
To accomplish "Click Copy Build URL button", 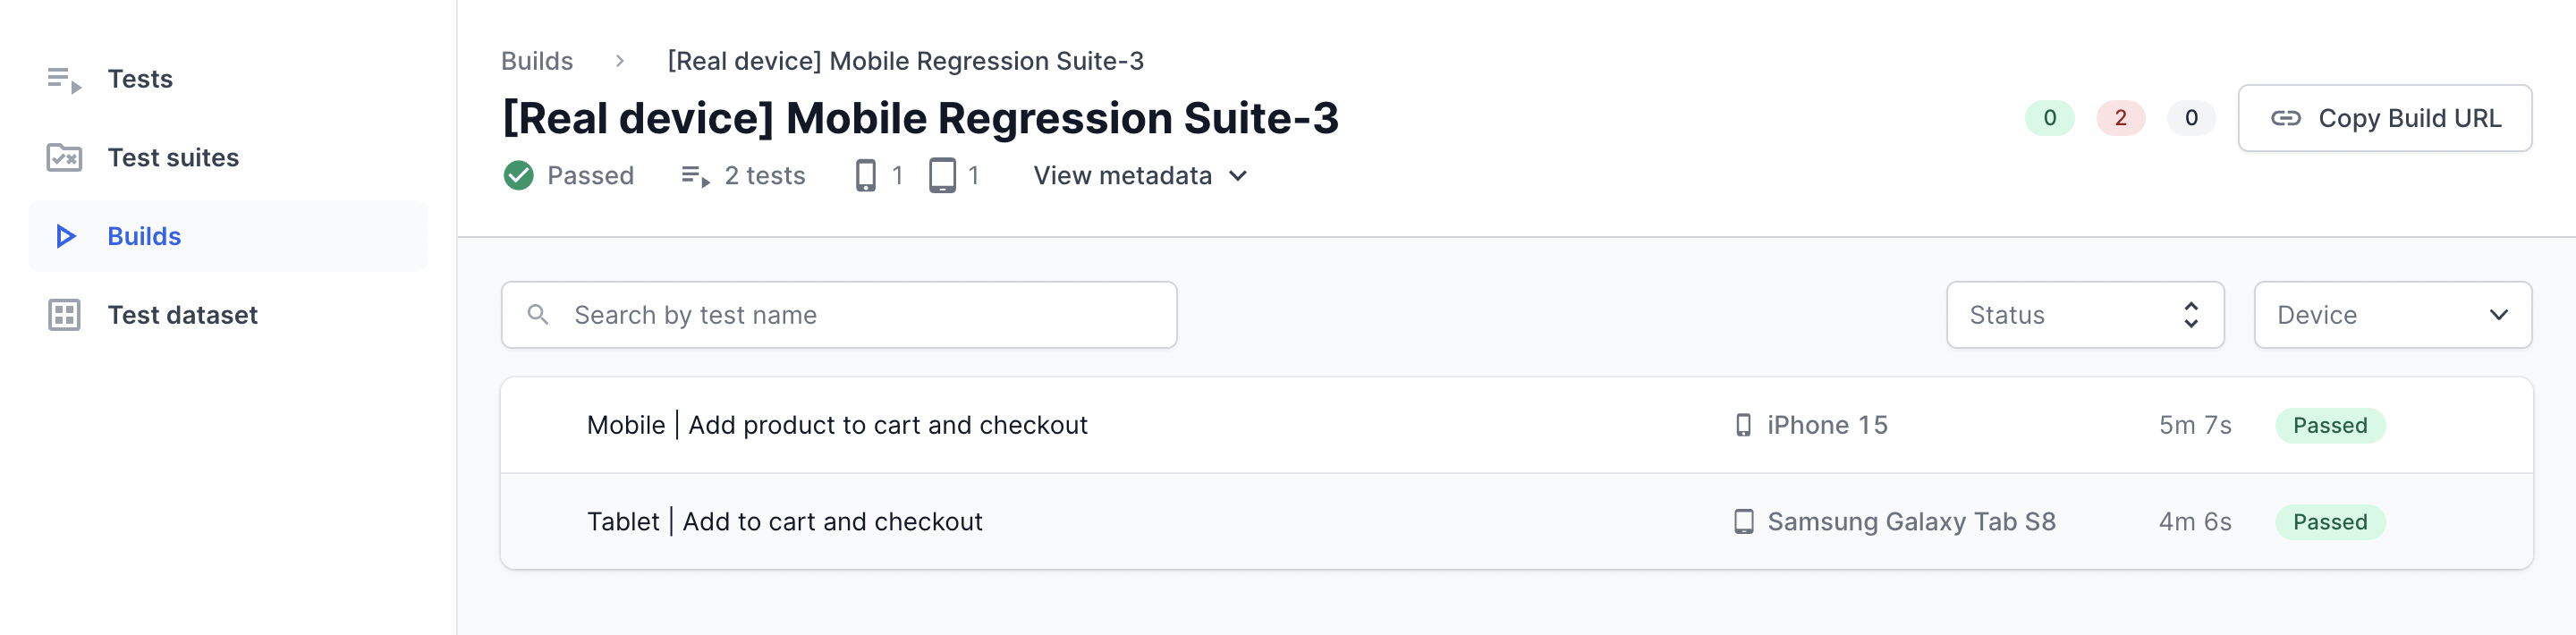I will tap(2384, 118).
